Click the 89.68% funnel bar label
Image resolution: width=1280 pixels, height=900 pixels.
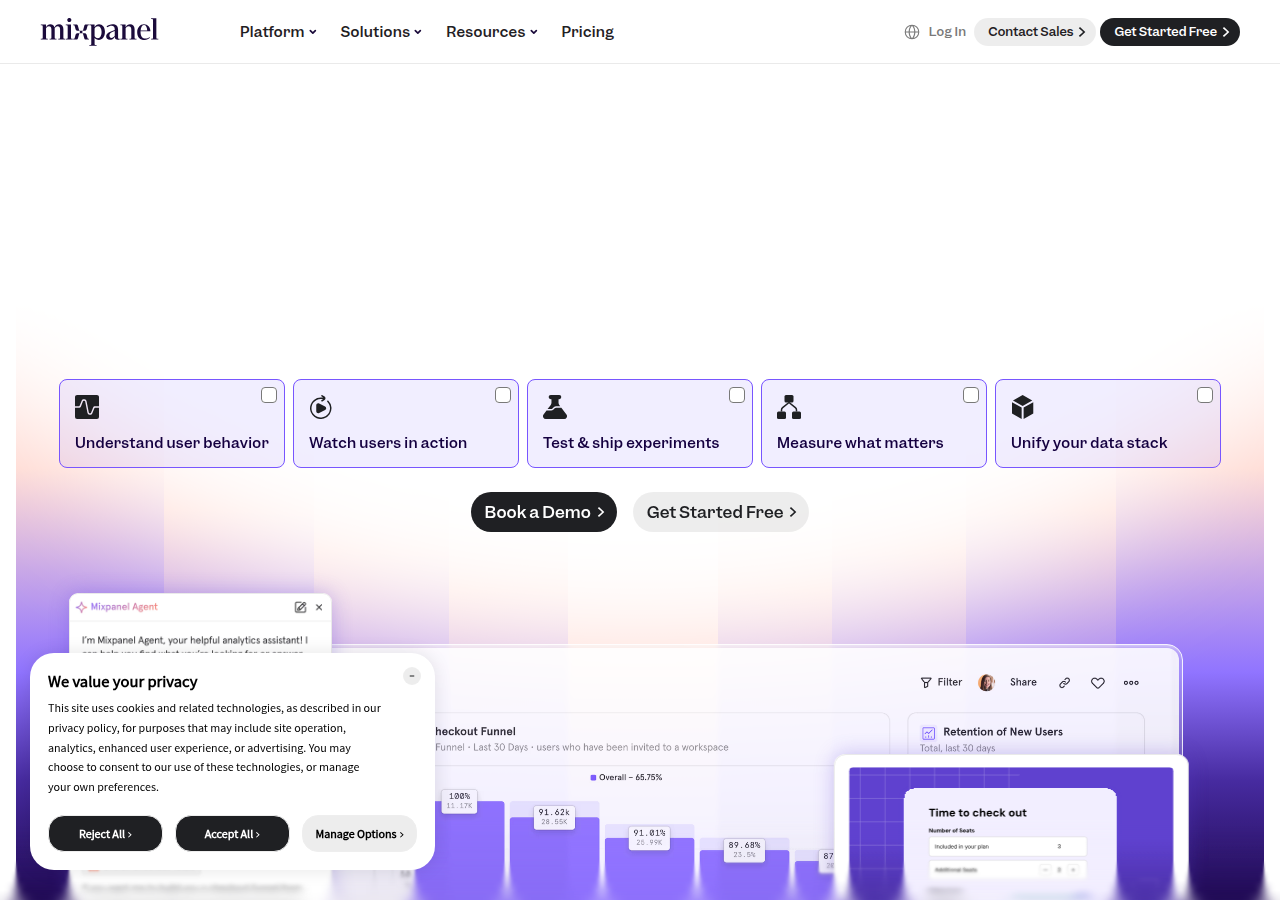[744, 849]
